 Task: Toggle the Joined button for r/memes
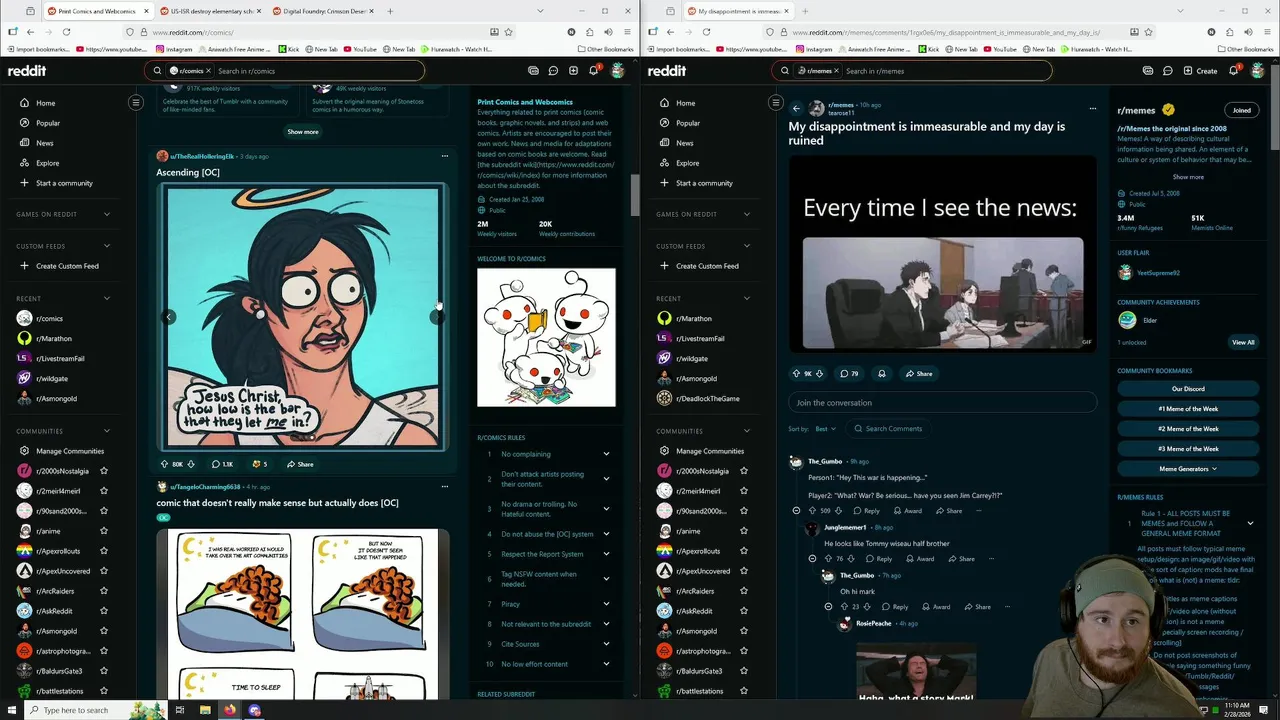click(x=1241, y=110)
